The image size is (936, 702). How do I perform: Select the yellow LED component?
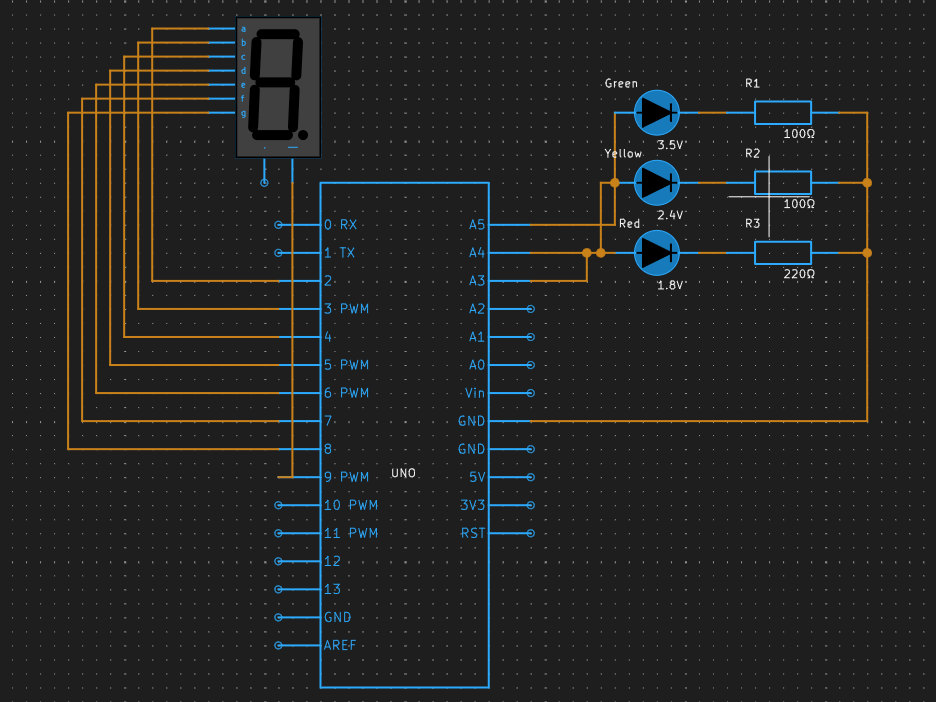[656, 183]
